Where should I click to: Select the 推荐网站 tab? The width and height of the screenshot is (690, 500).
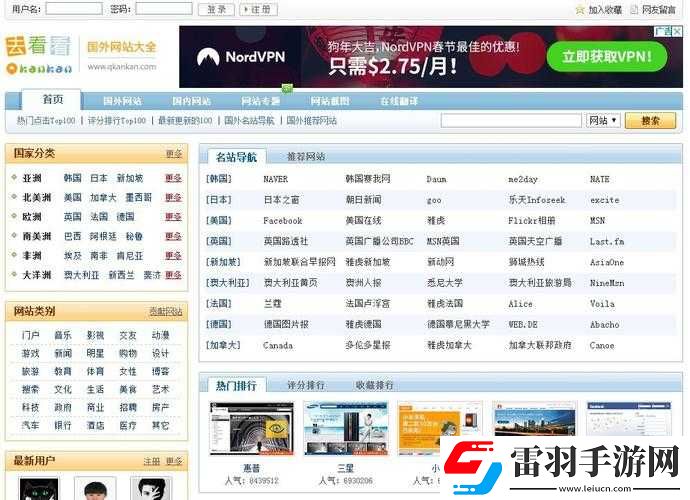(x=306, y=157)
